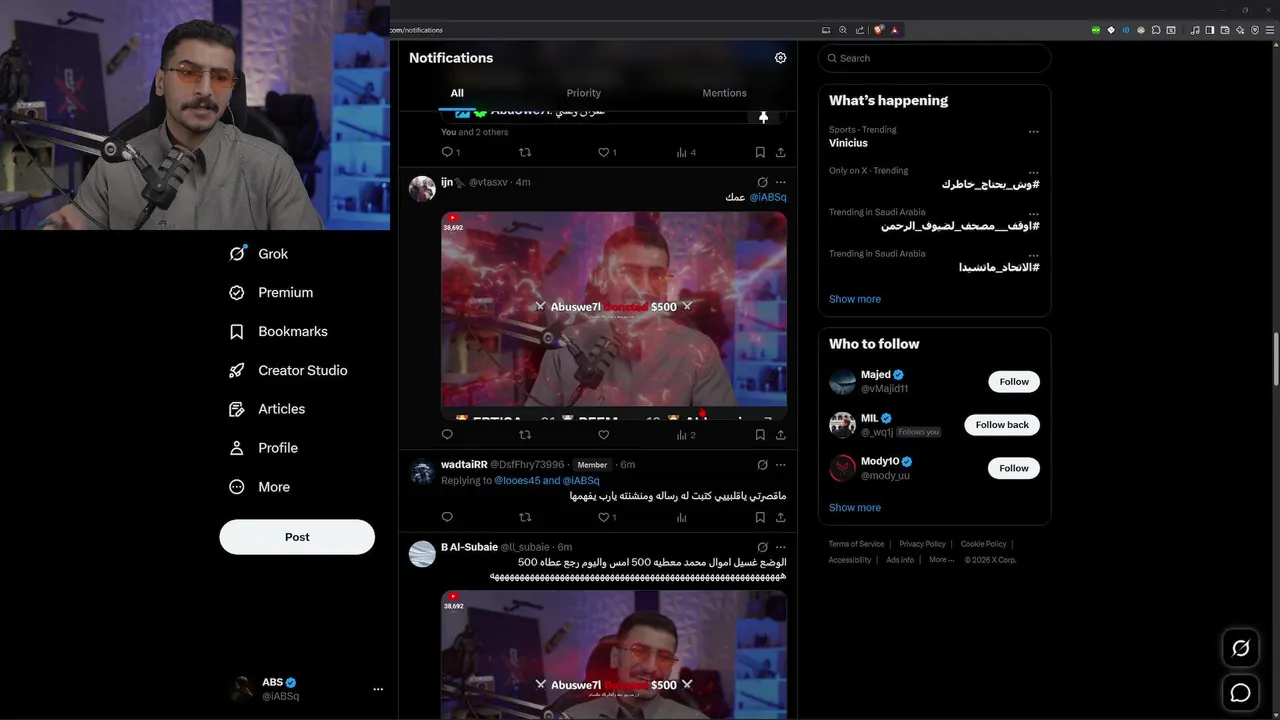Switch to All notifications tab
Viewport: 1280px width, 720px height.
[457, 93]
